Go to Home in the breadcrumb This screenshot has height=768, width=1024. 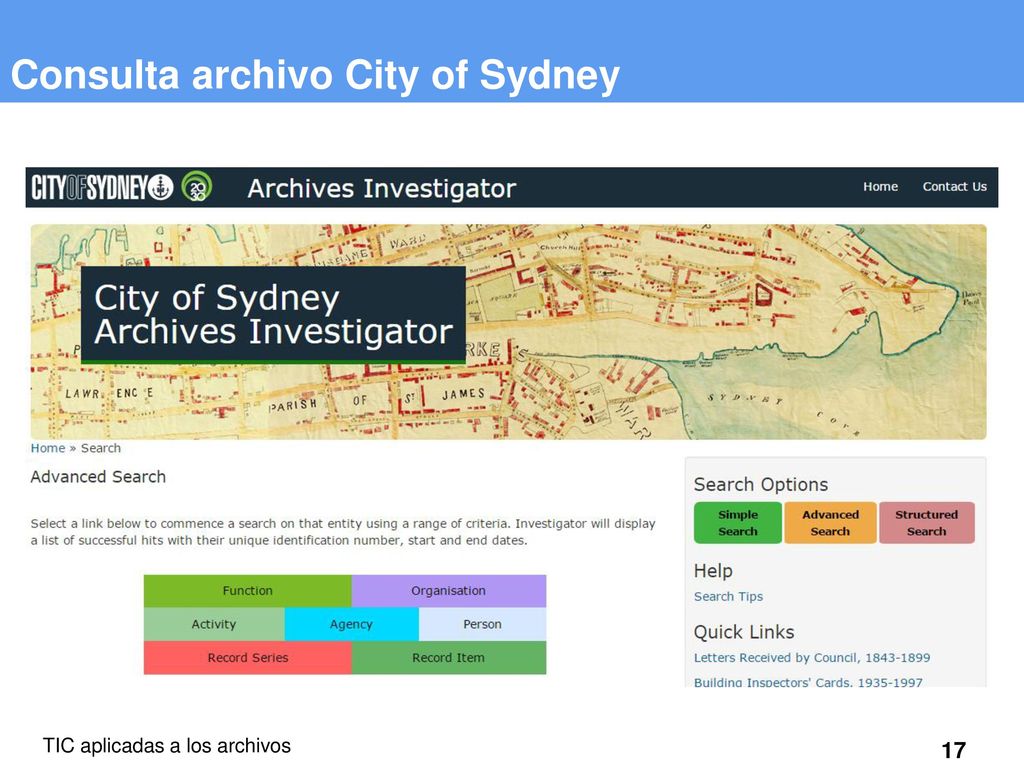click(48, 448)
